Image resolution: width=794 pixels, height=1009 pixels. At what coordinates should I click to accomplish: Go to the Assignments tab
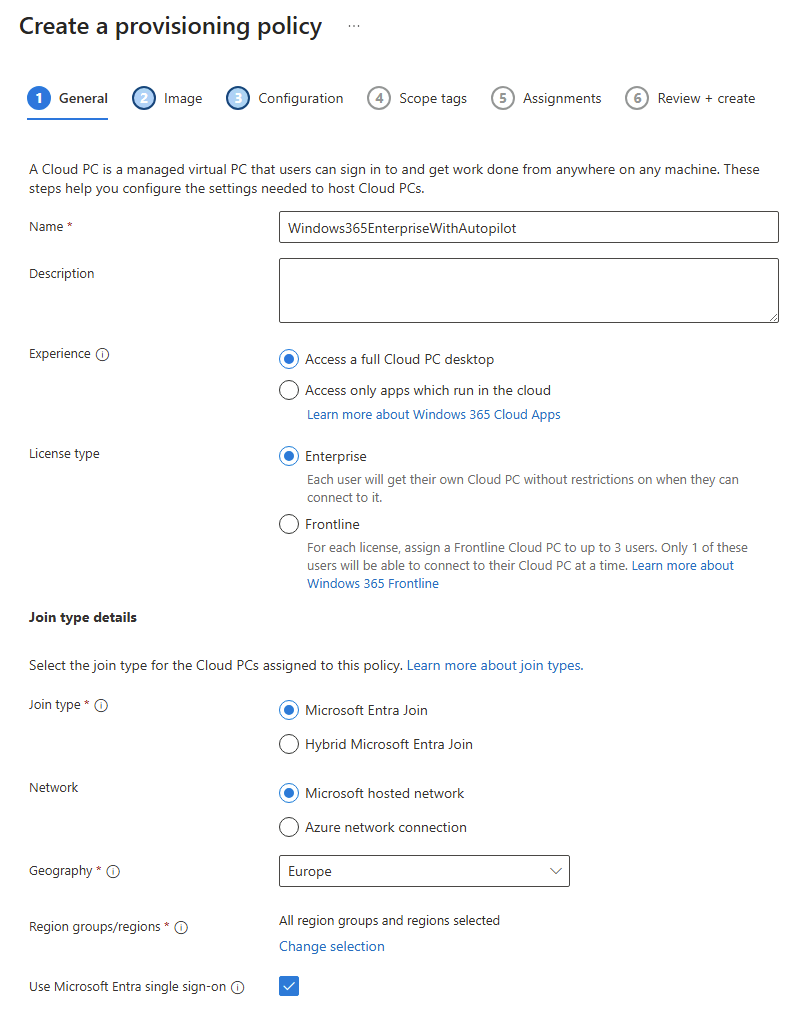click(547, 98)
